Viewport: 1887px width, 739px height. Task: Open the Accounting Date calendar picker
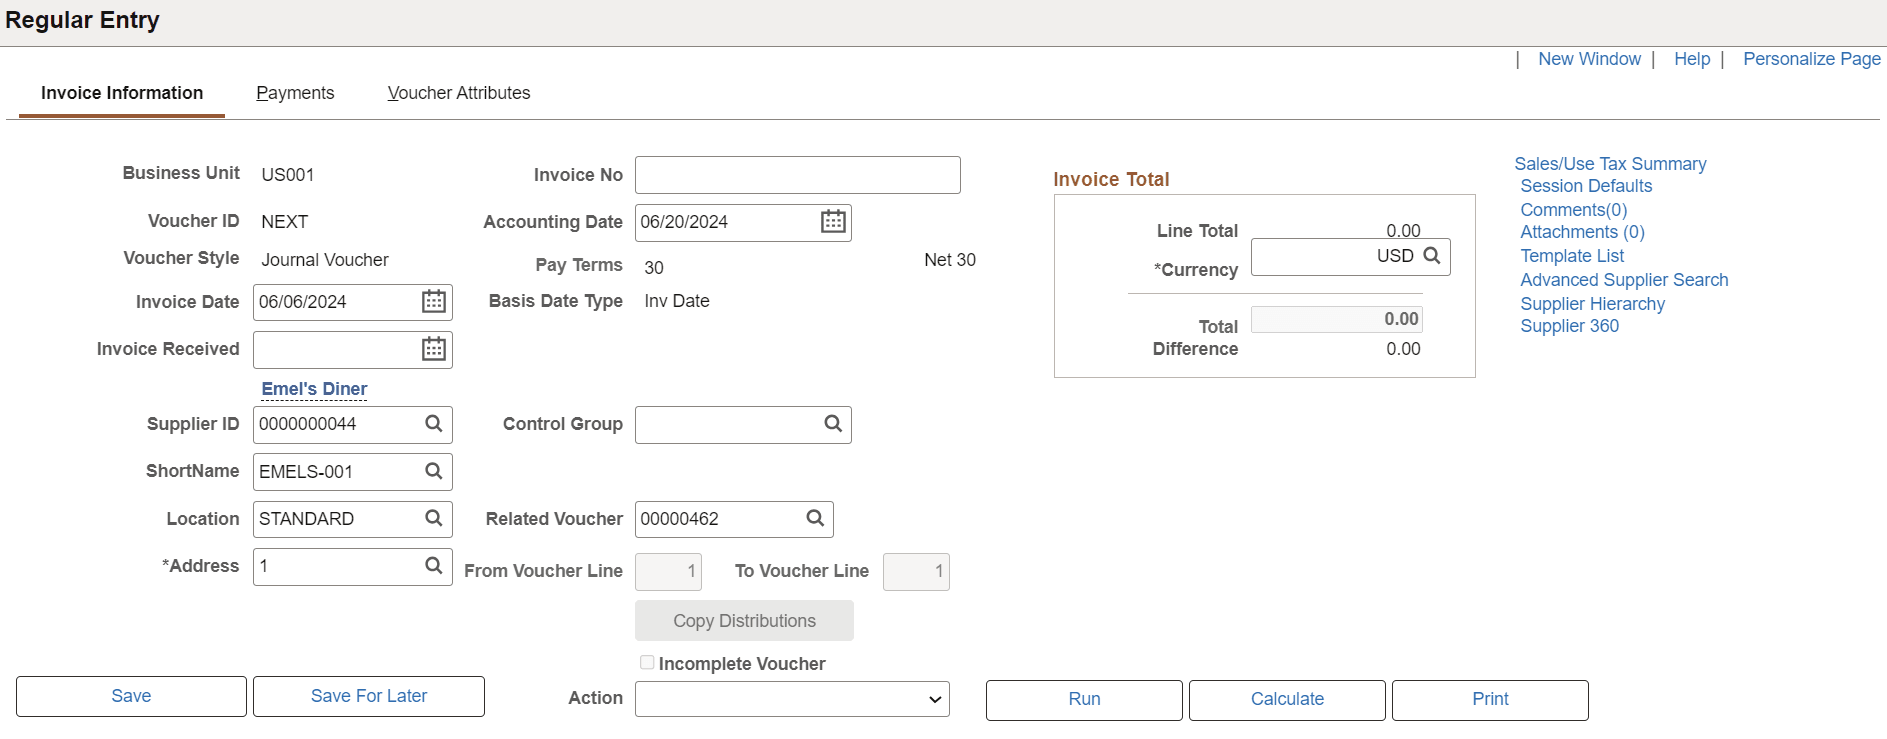(x=833, y=222)
